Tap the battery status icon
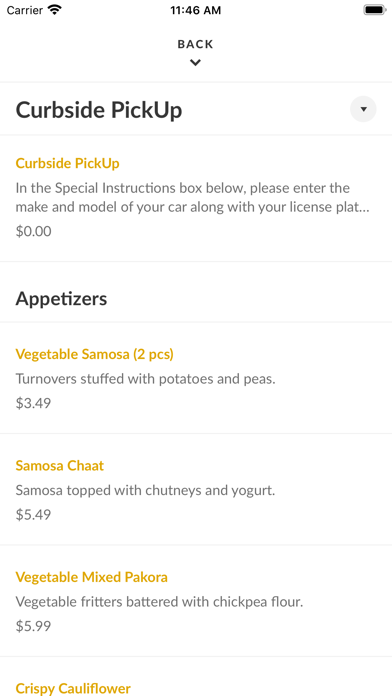This screenshot has height=696, width=392. [x=375, y=10]
